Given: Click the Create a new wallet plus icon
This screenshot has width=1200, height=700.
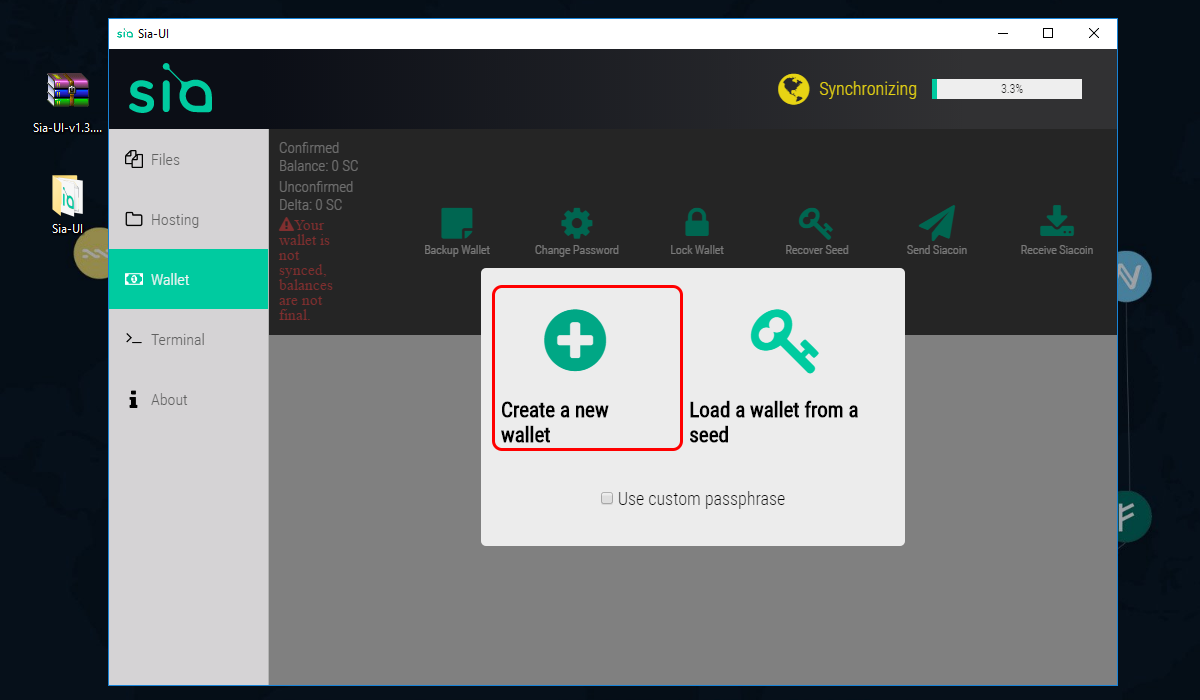Looking at the screenshot, I should pyautogui.click(x=575, y=340).
